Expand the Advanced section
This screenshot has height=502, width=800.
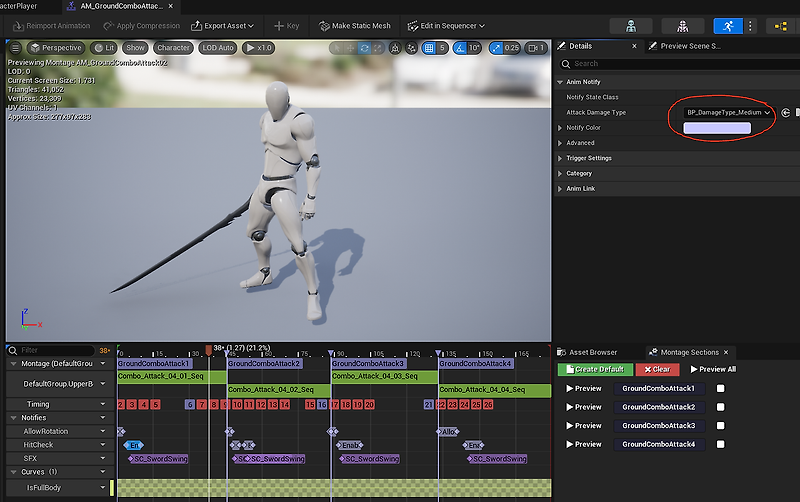pos(560,143)
